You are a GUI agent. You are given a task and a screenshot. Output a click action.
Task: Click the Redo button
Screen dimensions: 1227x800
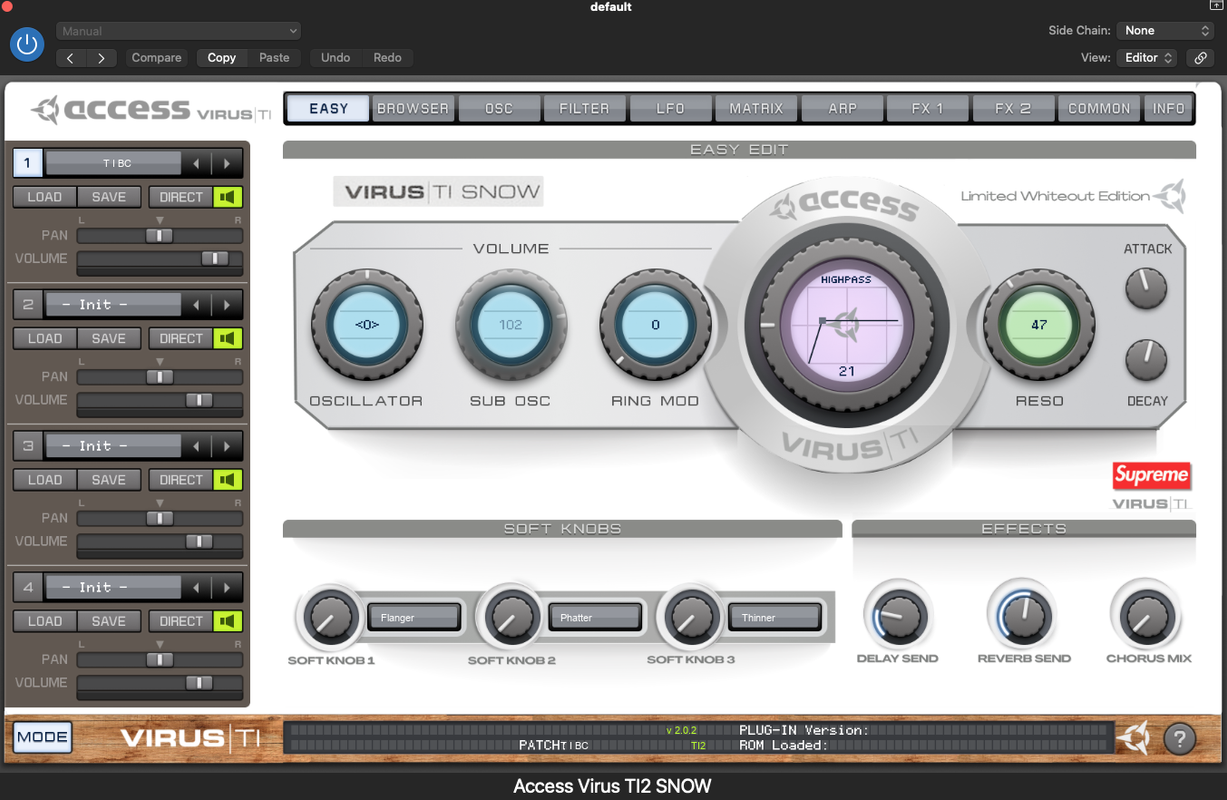[x=388, y=58]
